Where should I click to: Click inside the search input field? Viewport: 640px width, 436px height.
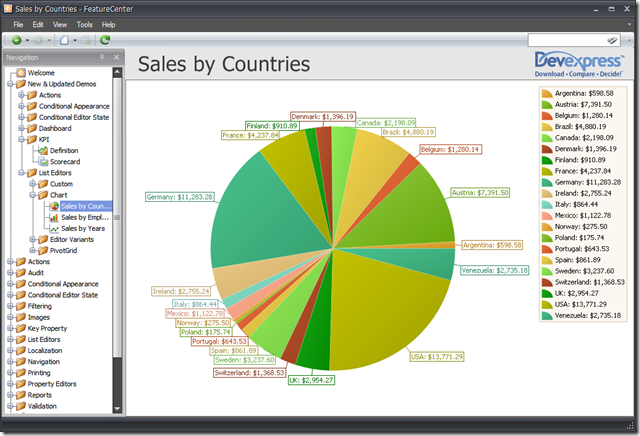[x=567, y=40]
